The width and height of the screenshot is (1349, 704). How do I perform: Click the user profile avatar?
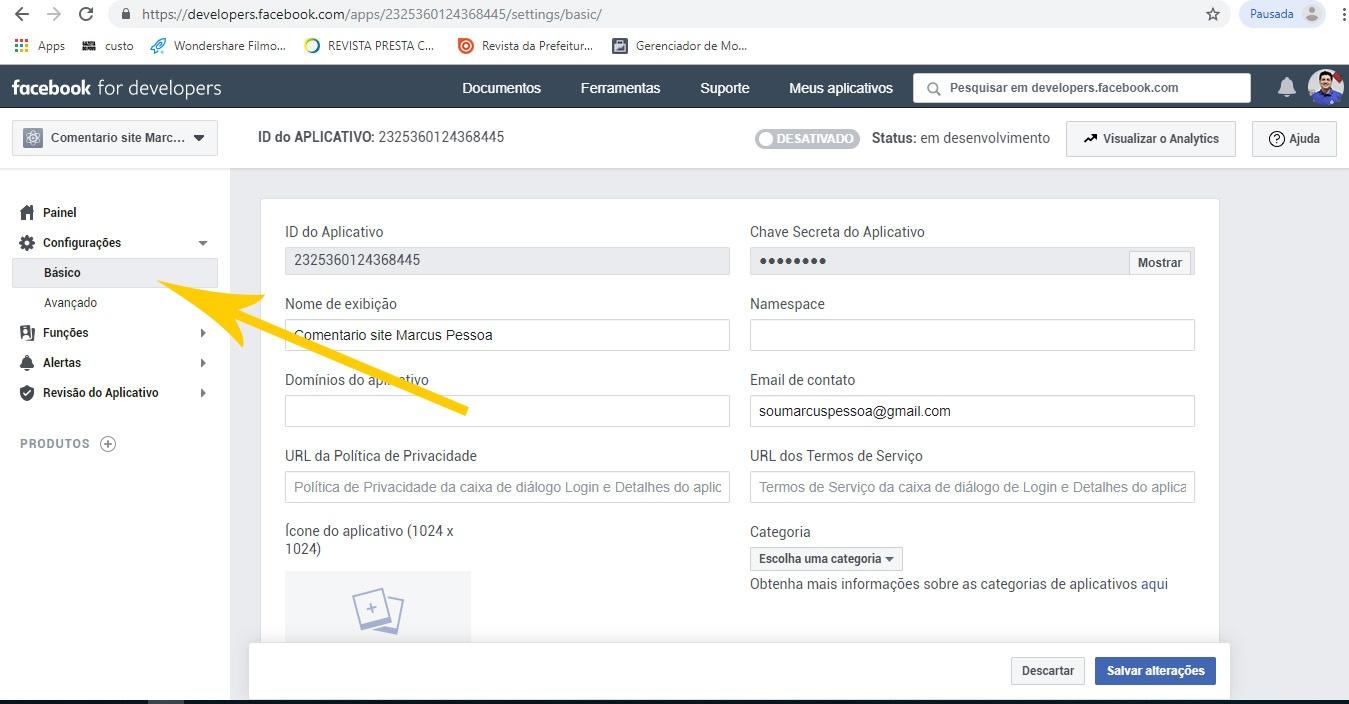(x=1326, y=87)
